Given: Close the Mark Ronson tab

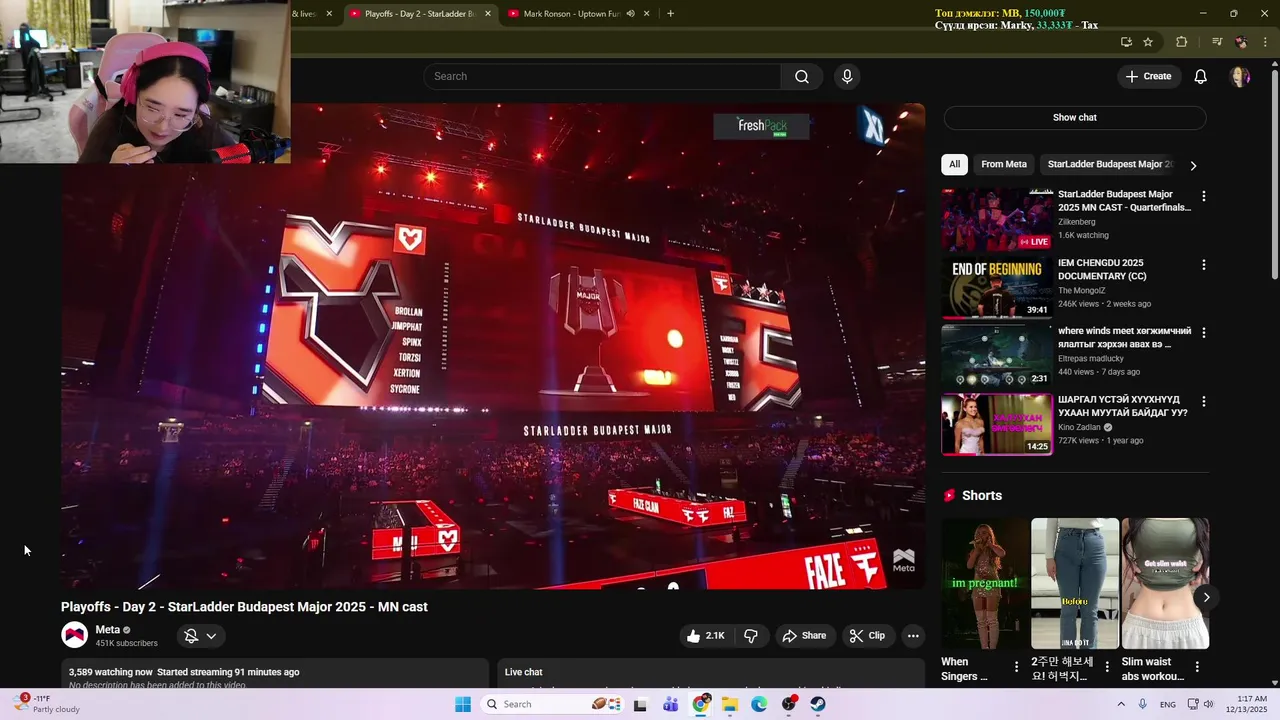Looking at the screenshot, I should (x=647, y=14).
